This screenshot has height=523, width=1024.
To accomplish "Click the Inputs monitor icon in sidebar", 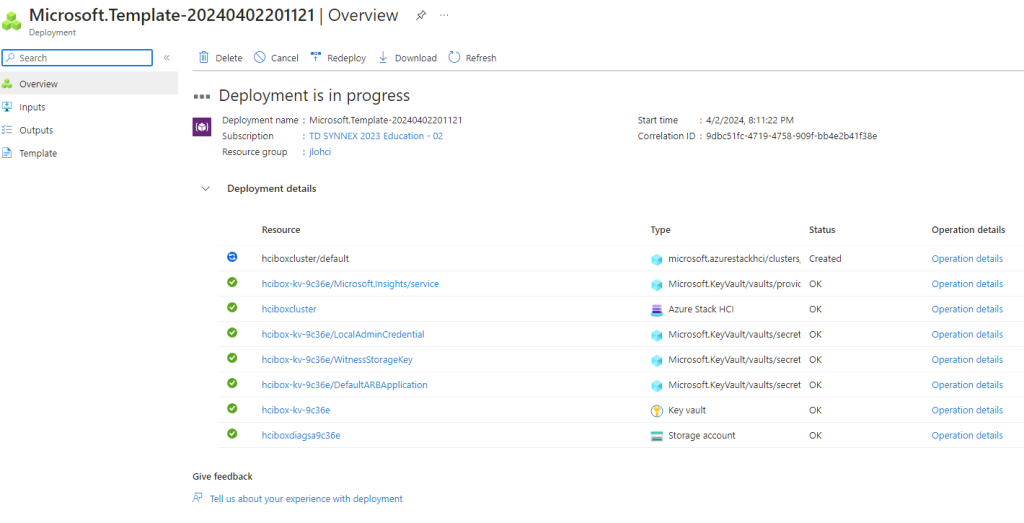I will tap(7, 106).
